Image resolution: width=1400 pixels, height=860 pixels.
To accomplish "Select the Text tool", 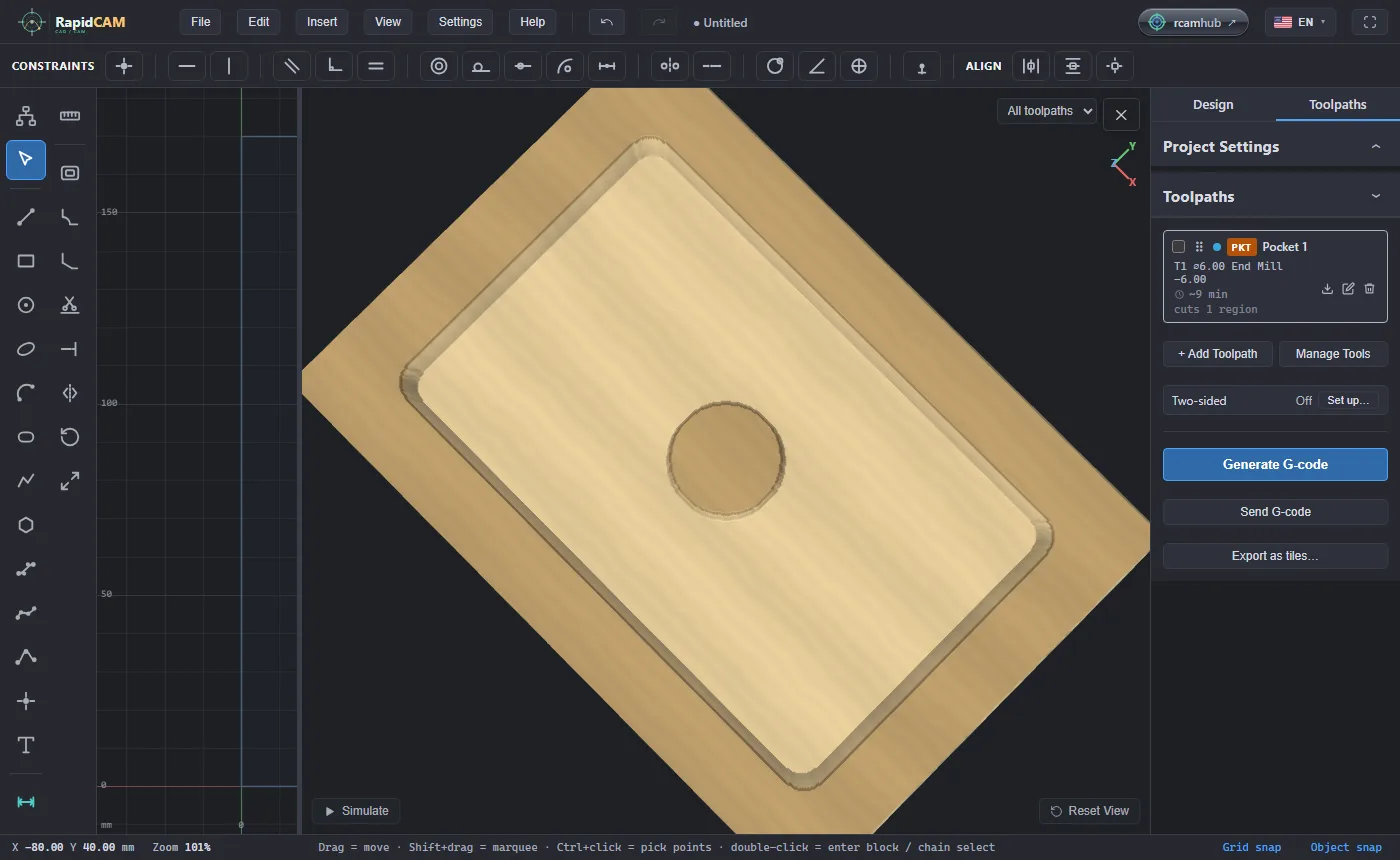I will tap(26, 745).
